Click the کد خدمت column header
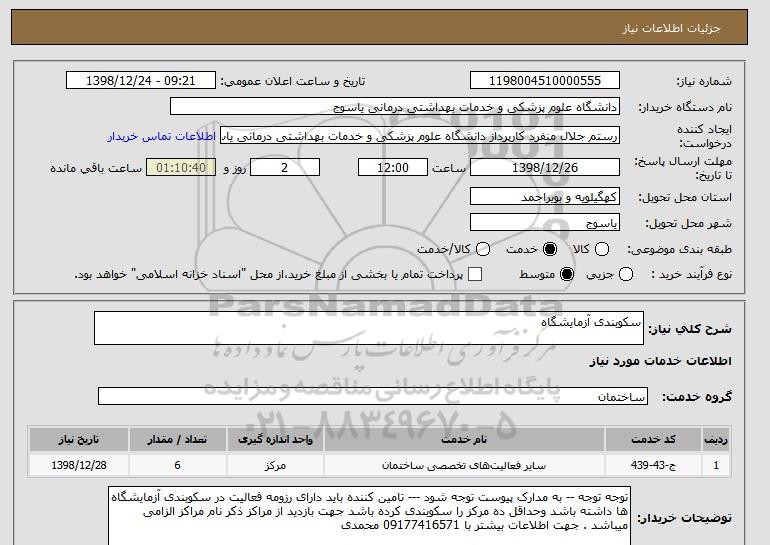 [653, 439]
